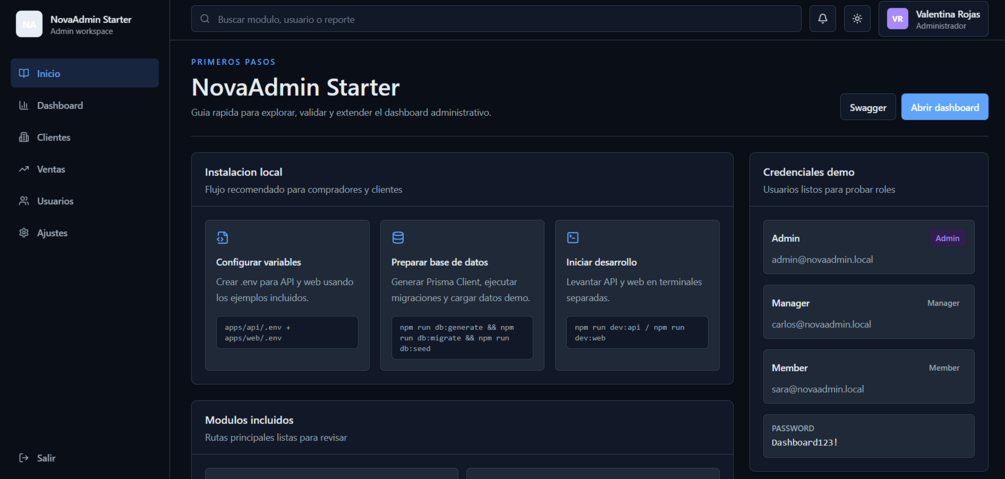This screenshot has width=1005, height=479.
Task: Click the PRIMEROS PASOS label
Action: [x=233, y=62]
